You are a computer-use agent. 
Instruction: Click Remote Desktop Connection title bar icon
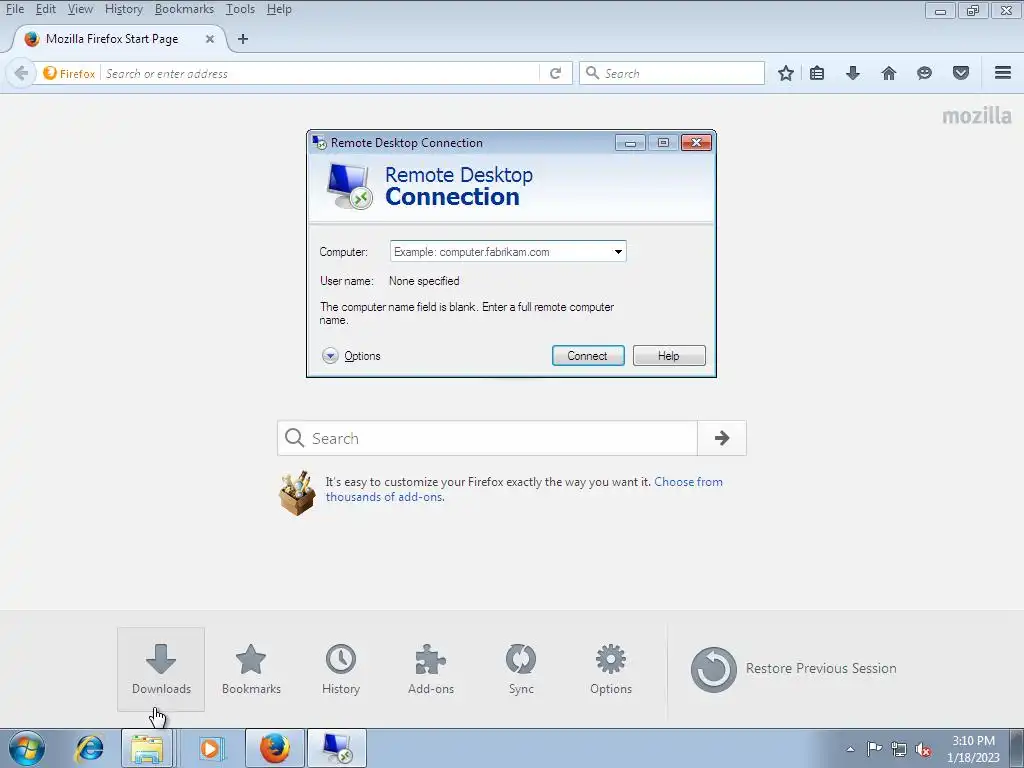click(x=319, y=142)
